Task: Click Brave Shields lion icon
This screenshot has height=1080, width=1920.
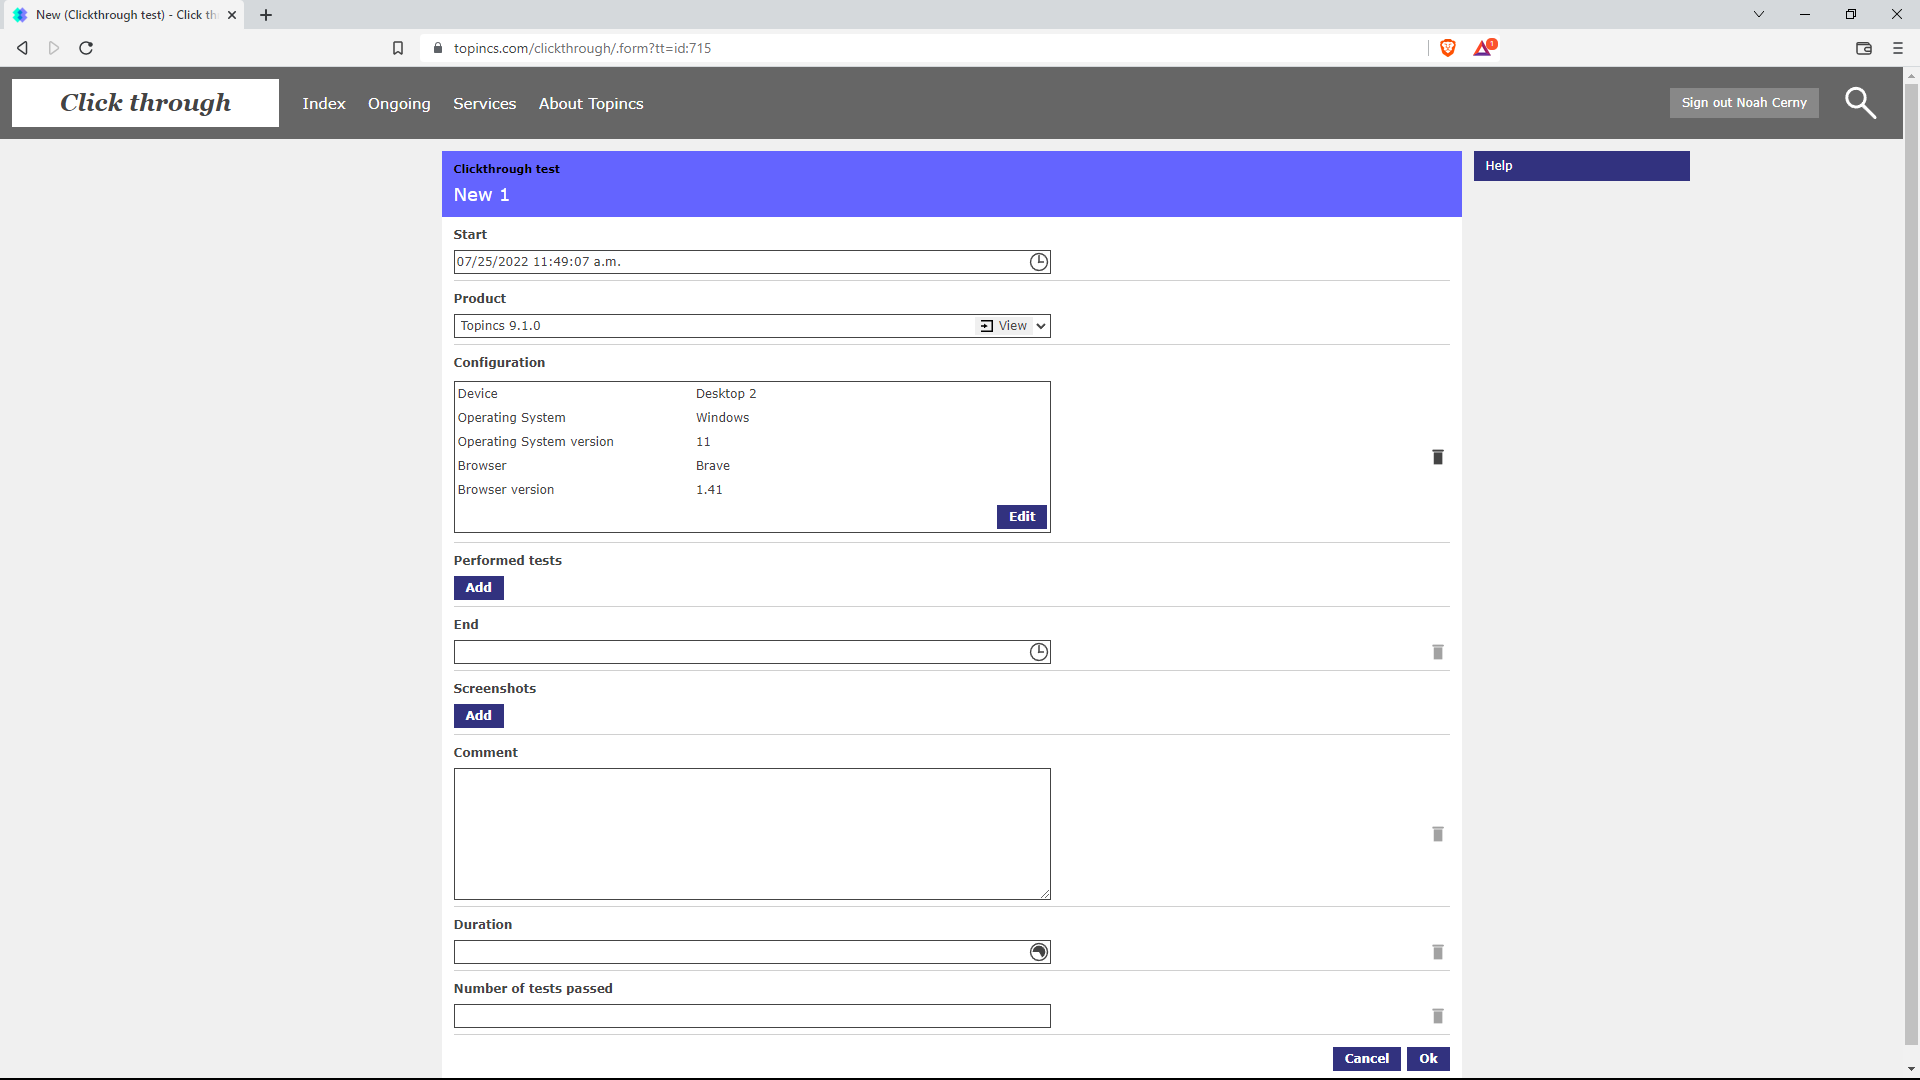Action: pos(1447,48)
